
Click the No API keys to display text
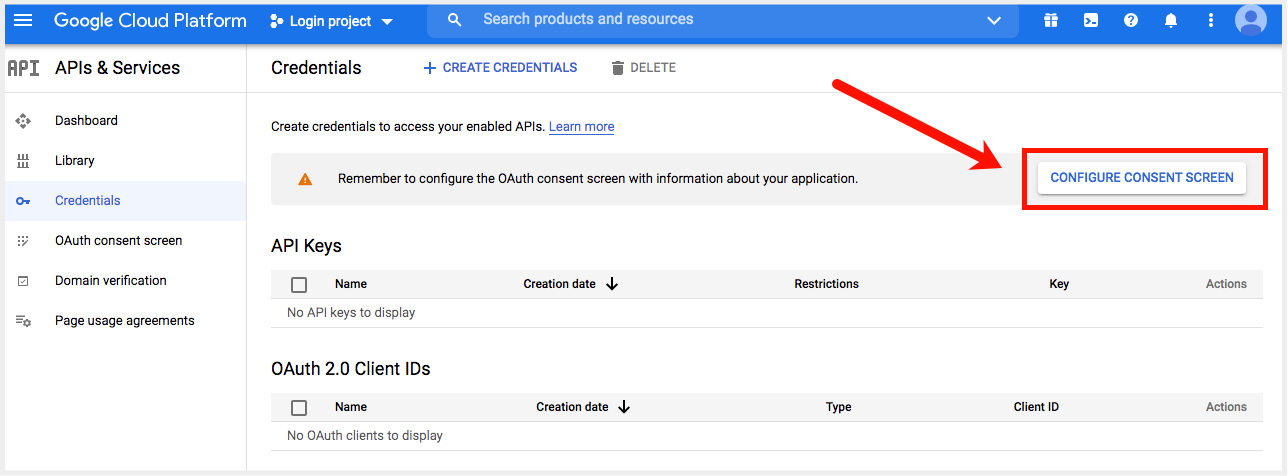pos(351,313)
